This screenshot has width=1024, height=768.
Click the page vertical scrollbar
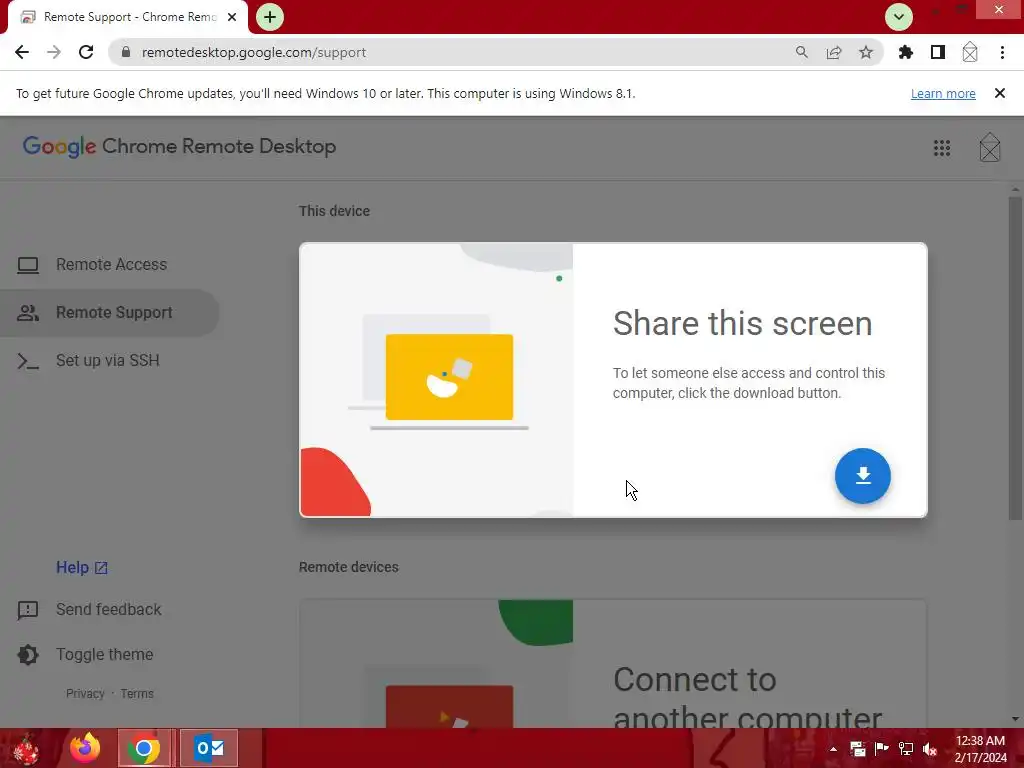[x=1015, y=358]
